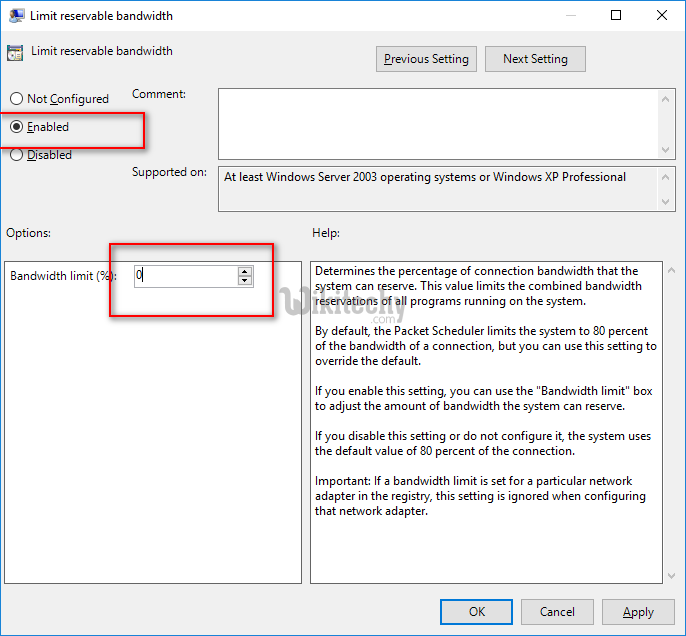Click the Comment box scroll down arrow
This screenshot has width=686, height=636.
[667, 149]
